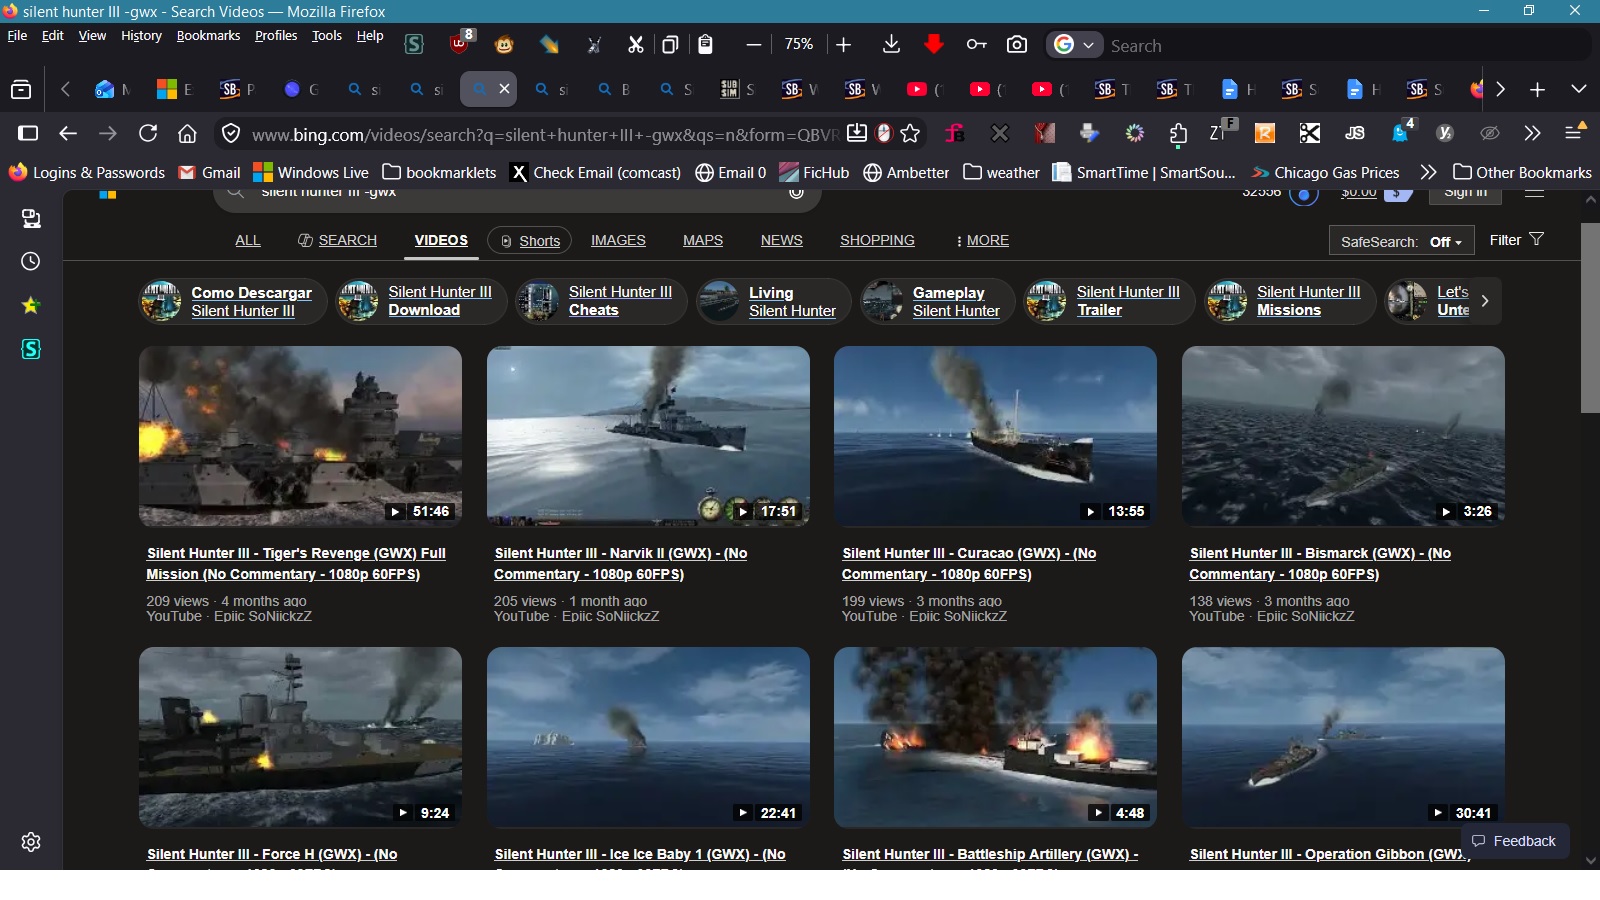Close the active browser tab
The image size is (1600, 900).
[504, 89]
